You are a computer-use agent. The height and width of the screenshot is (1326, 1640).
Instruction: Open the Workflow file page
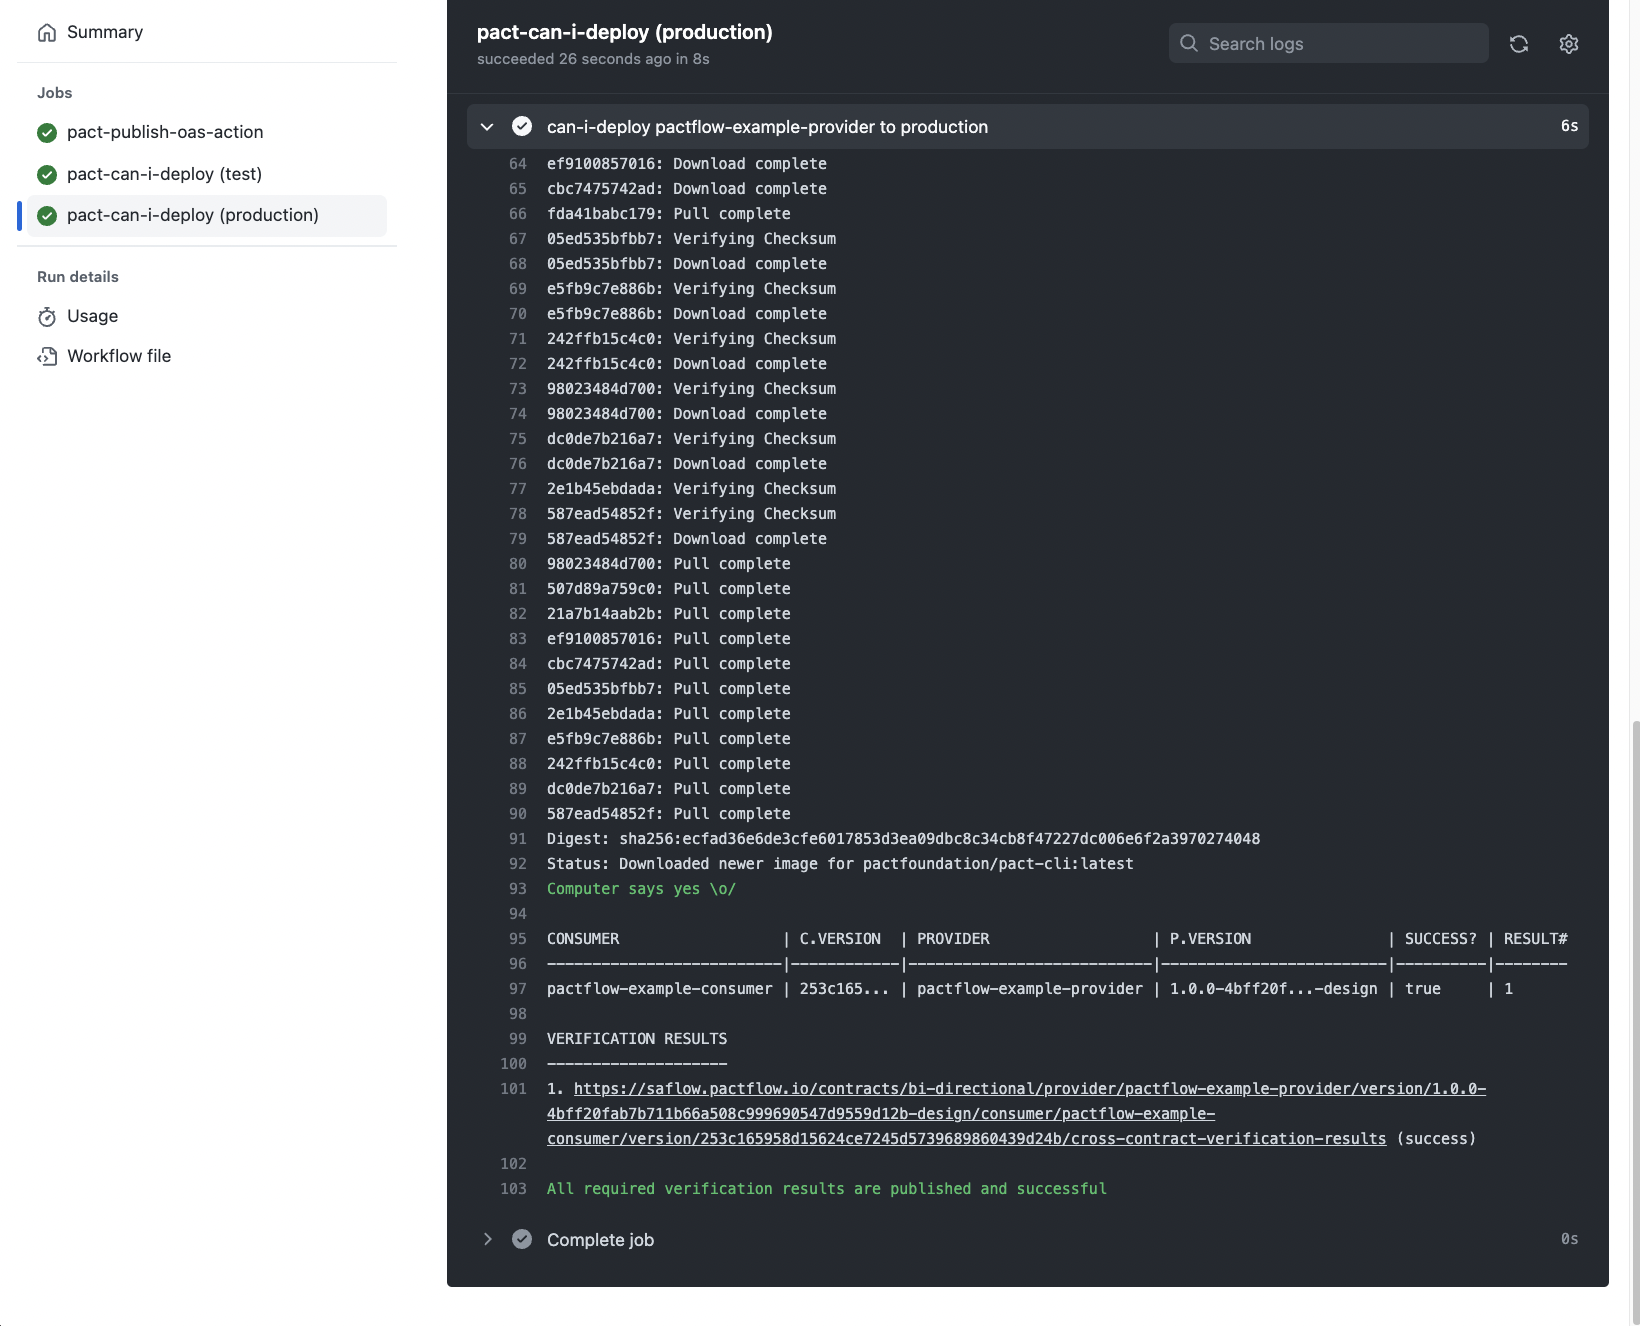(x=118, y=355)
